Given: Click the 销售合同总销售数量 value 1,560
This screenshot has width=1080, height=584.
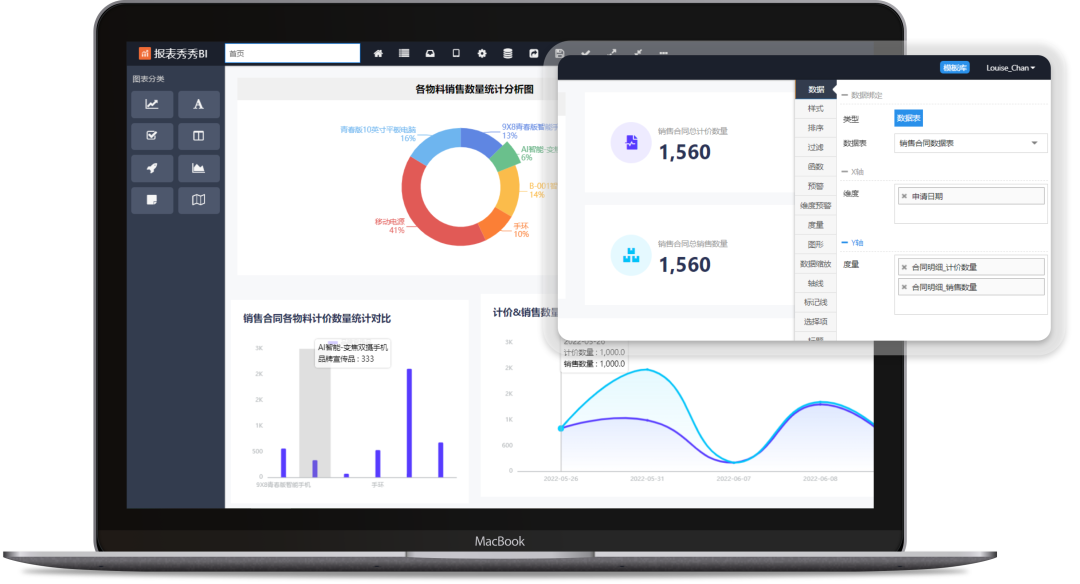Looking at the screenshot, I should click(x=685, y=265).
